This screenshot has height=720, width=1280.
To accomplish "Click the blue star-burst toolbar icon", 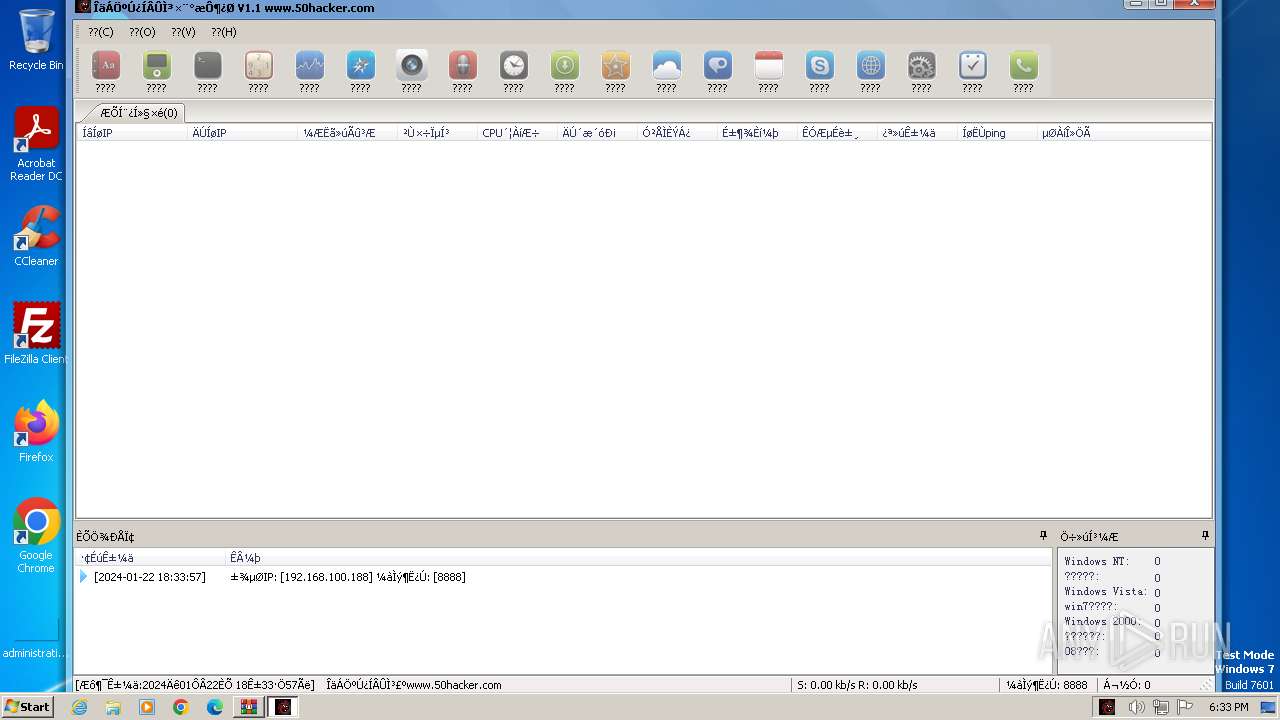I will point(361,66).
